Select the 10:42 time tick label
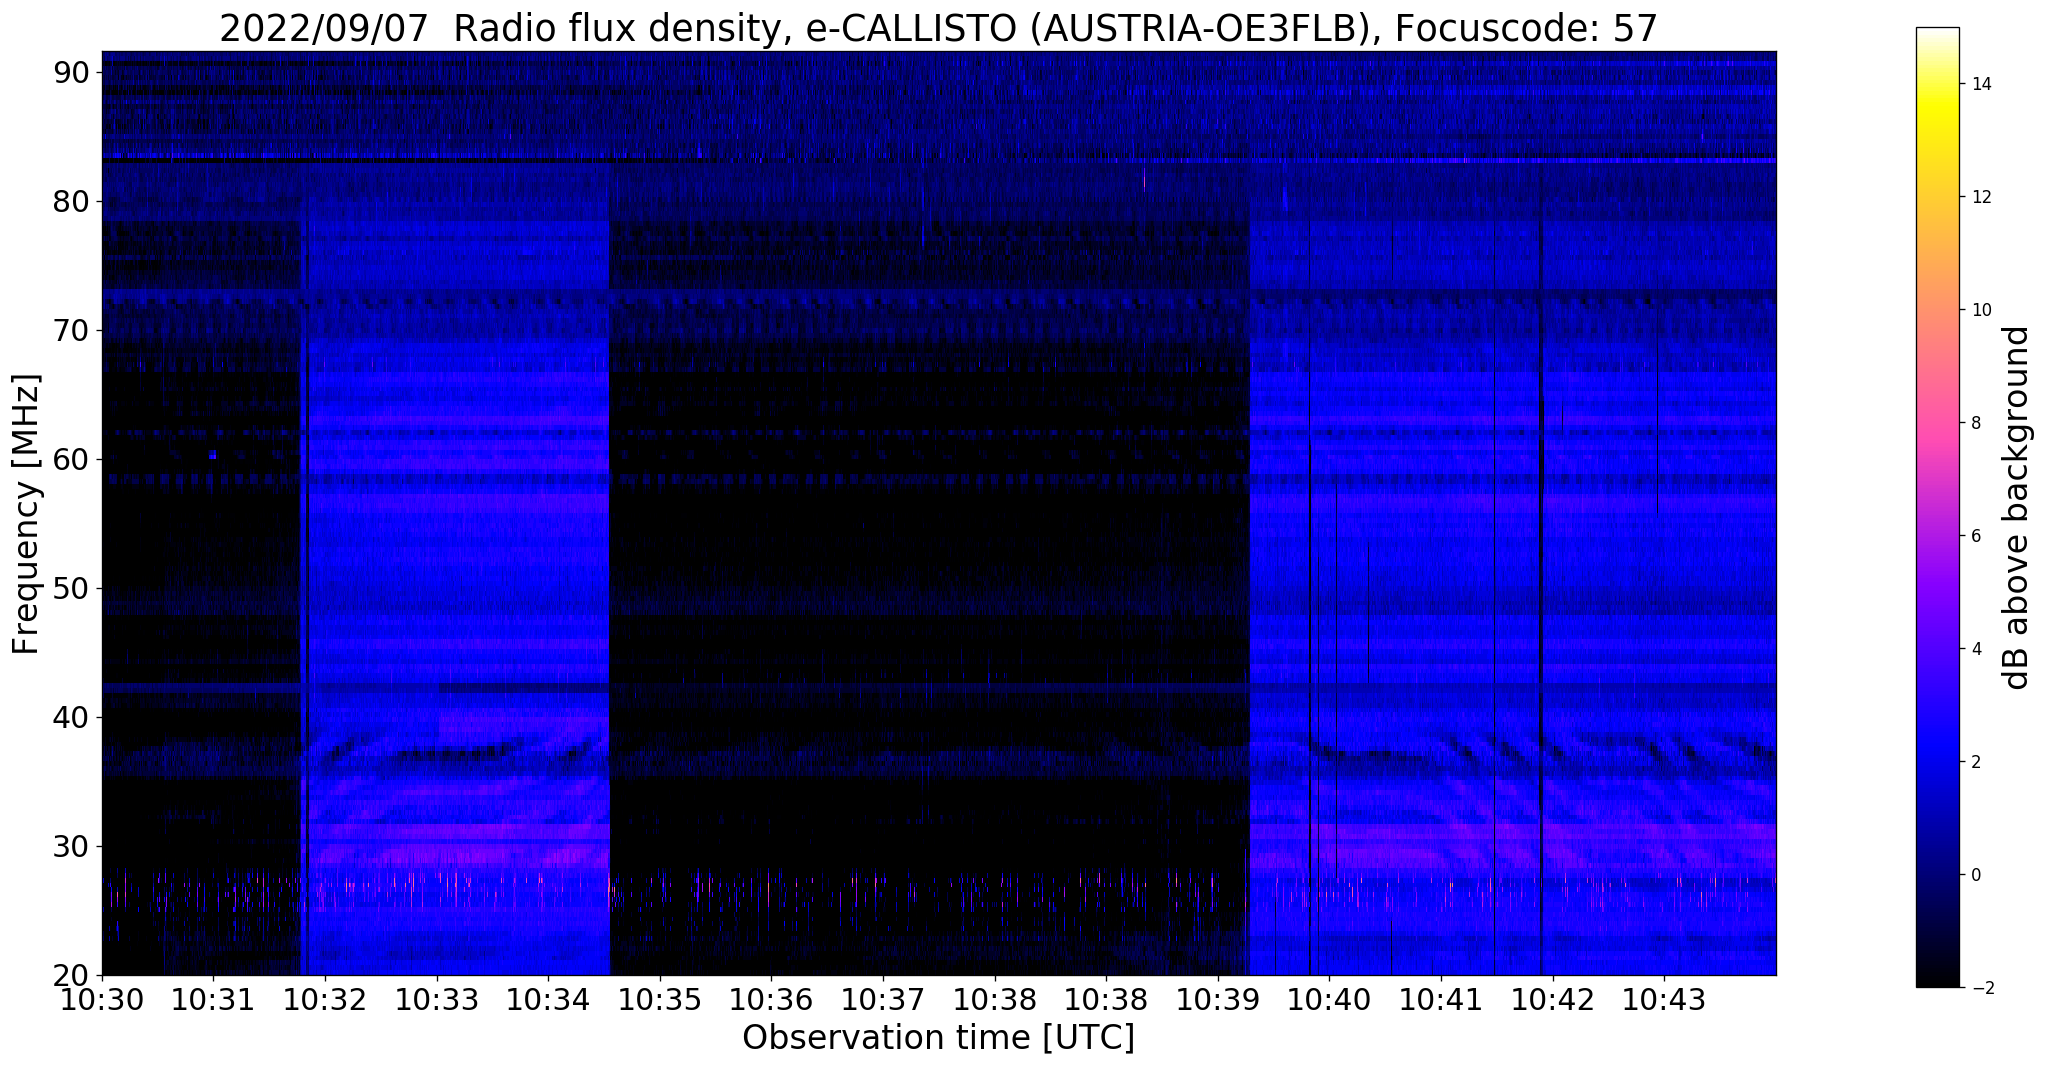Image resolution: width=2047 pixels, height=1067 pixels. [1553, 999]
